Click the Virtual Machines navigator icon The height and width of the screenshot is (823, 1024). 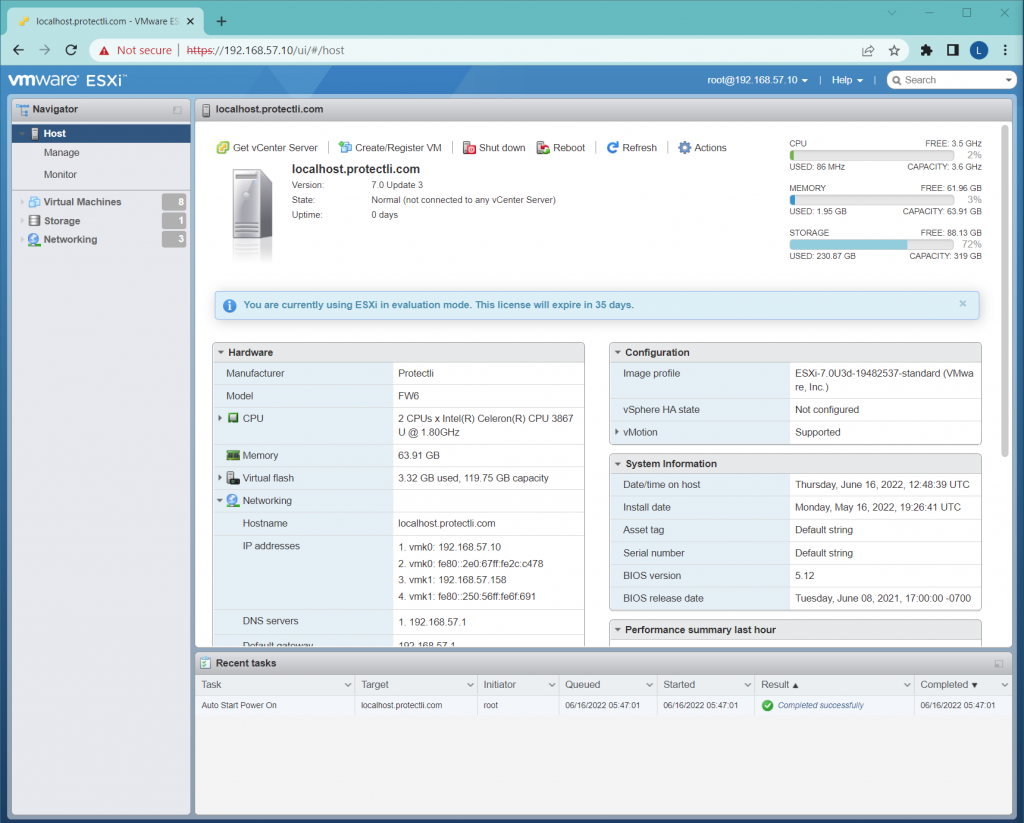click(35, 202)
